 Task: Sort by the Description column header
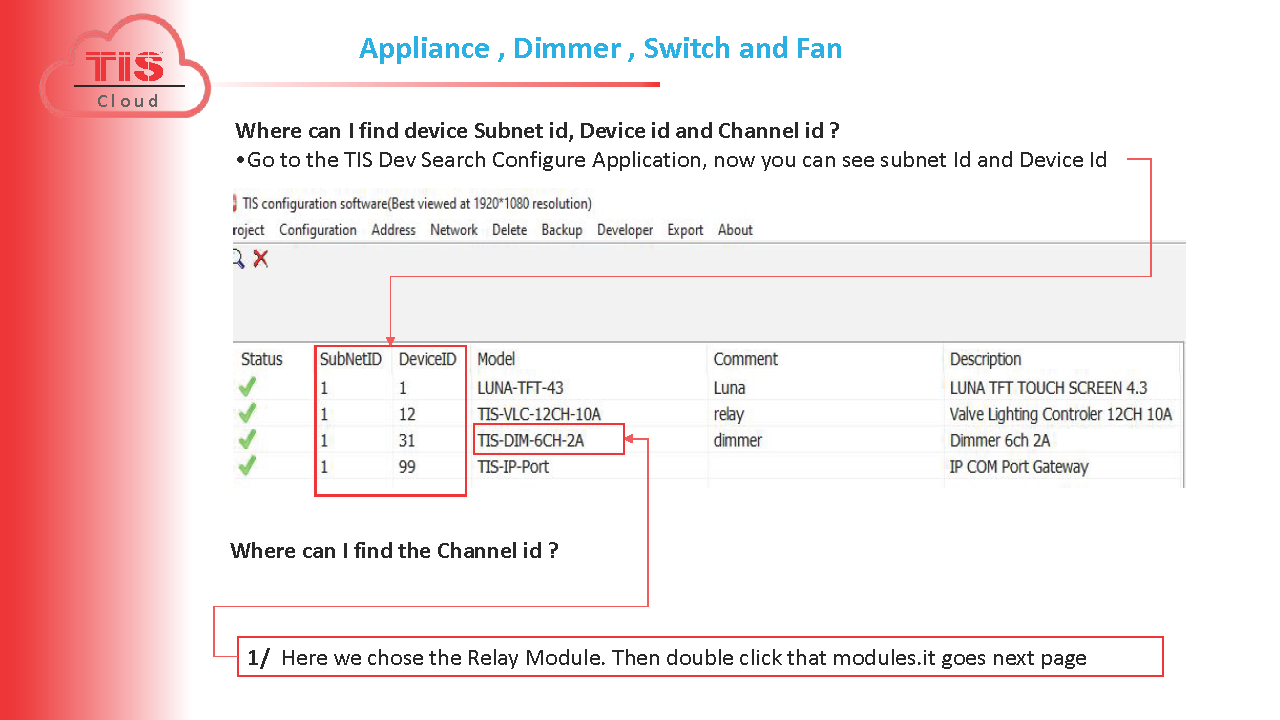(986, 359)
